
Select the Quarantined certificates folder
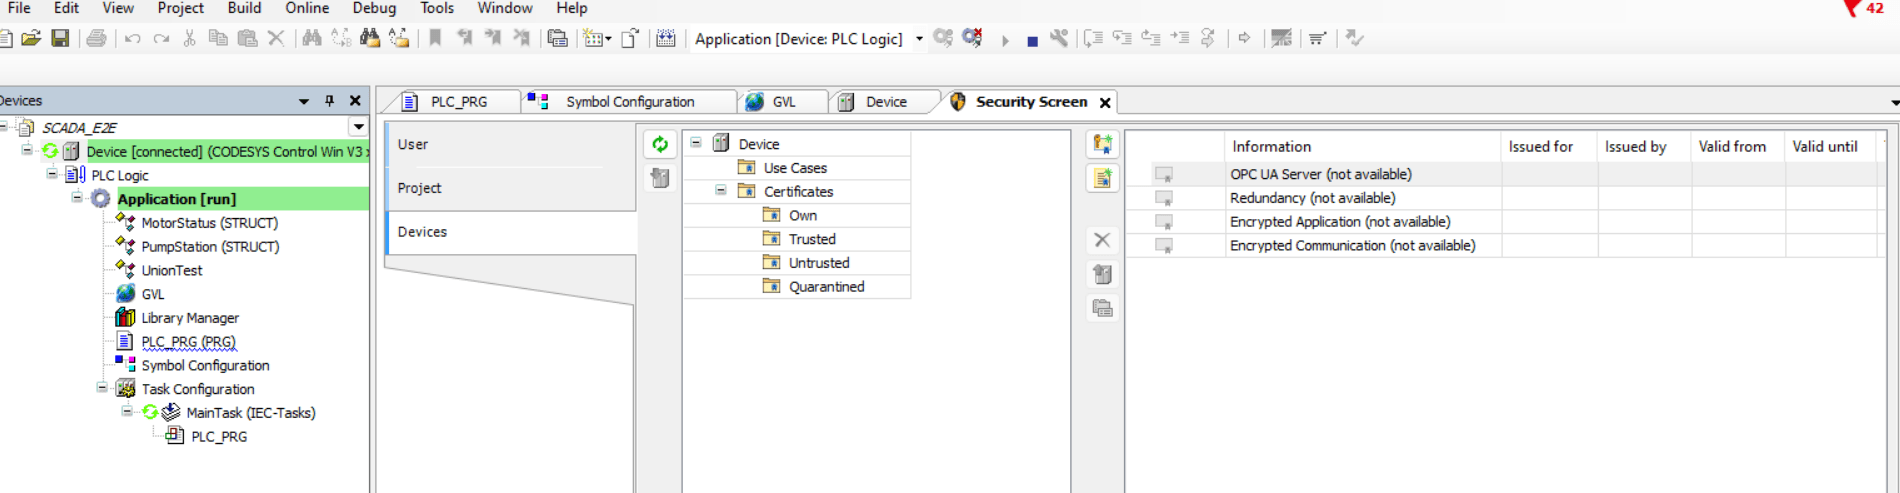(x=826, y=287)
